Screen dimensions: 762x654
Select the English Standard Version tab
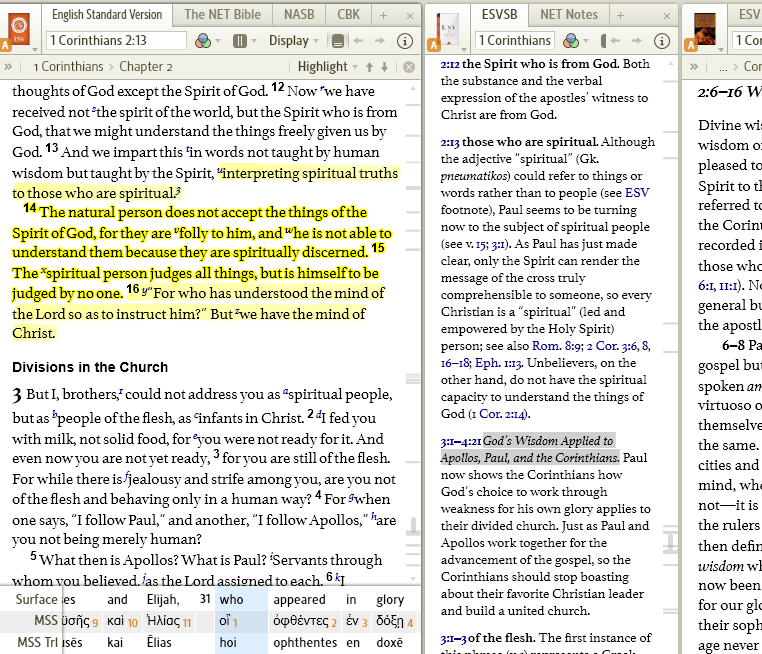[107, 15]
